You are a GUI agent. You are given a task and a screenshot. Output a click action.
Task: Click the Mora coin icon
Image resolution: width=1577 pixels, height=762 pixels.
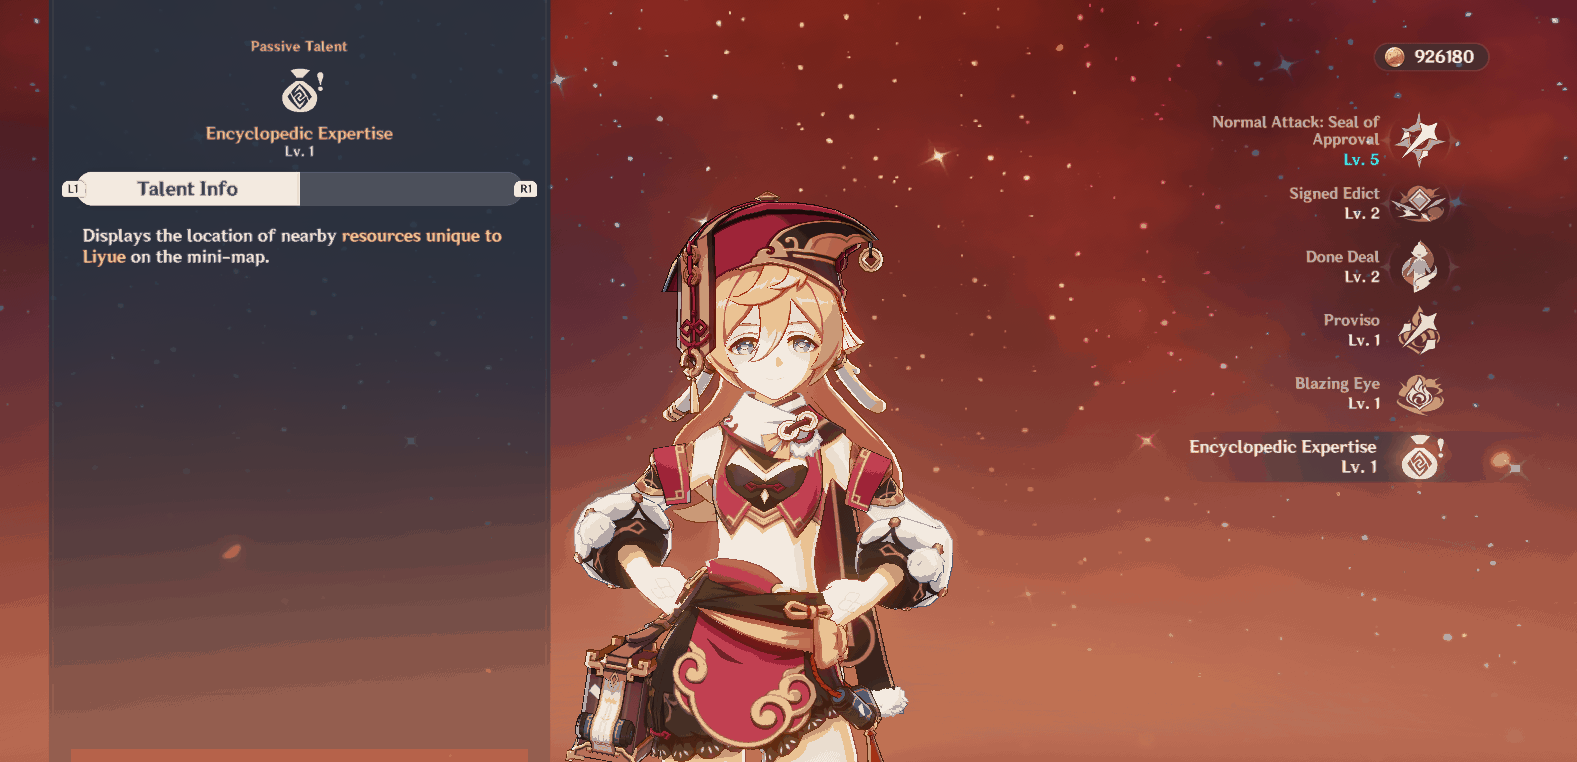1394,57
